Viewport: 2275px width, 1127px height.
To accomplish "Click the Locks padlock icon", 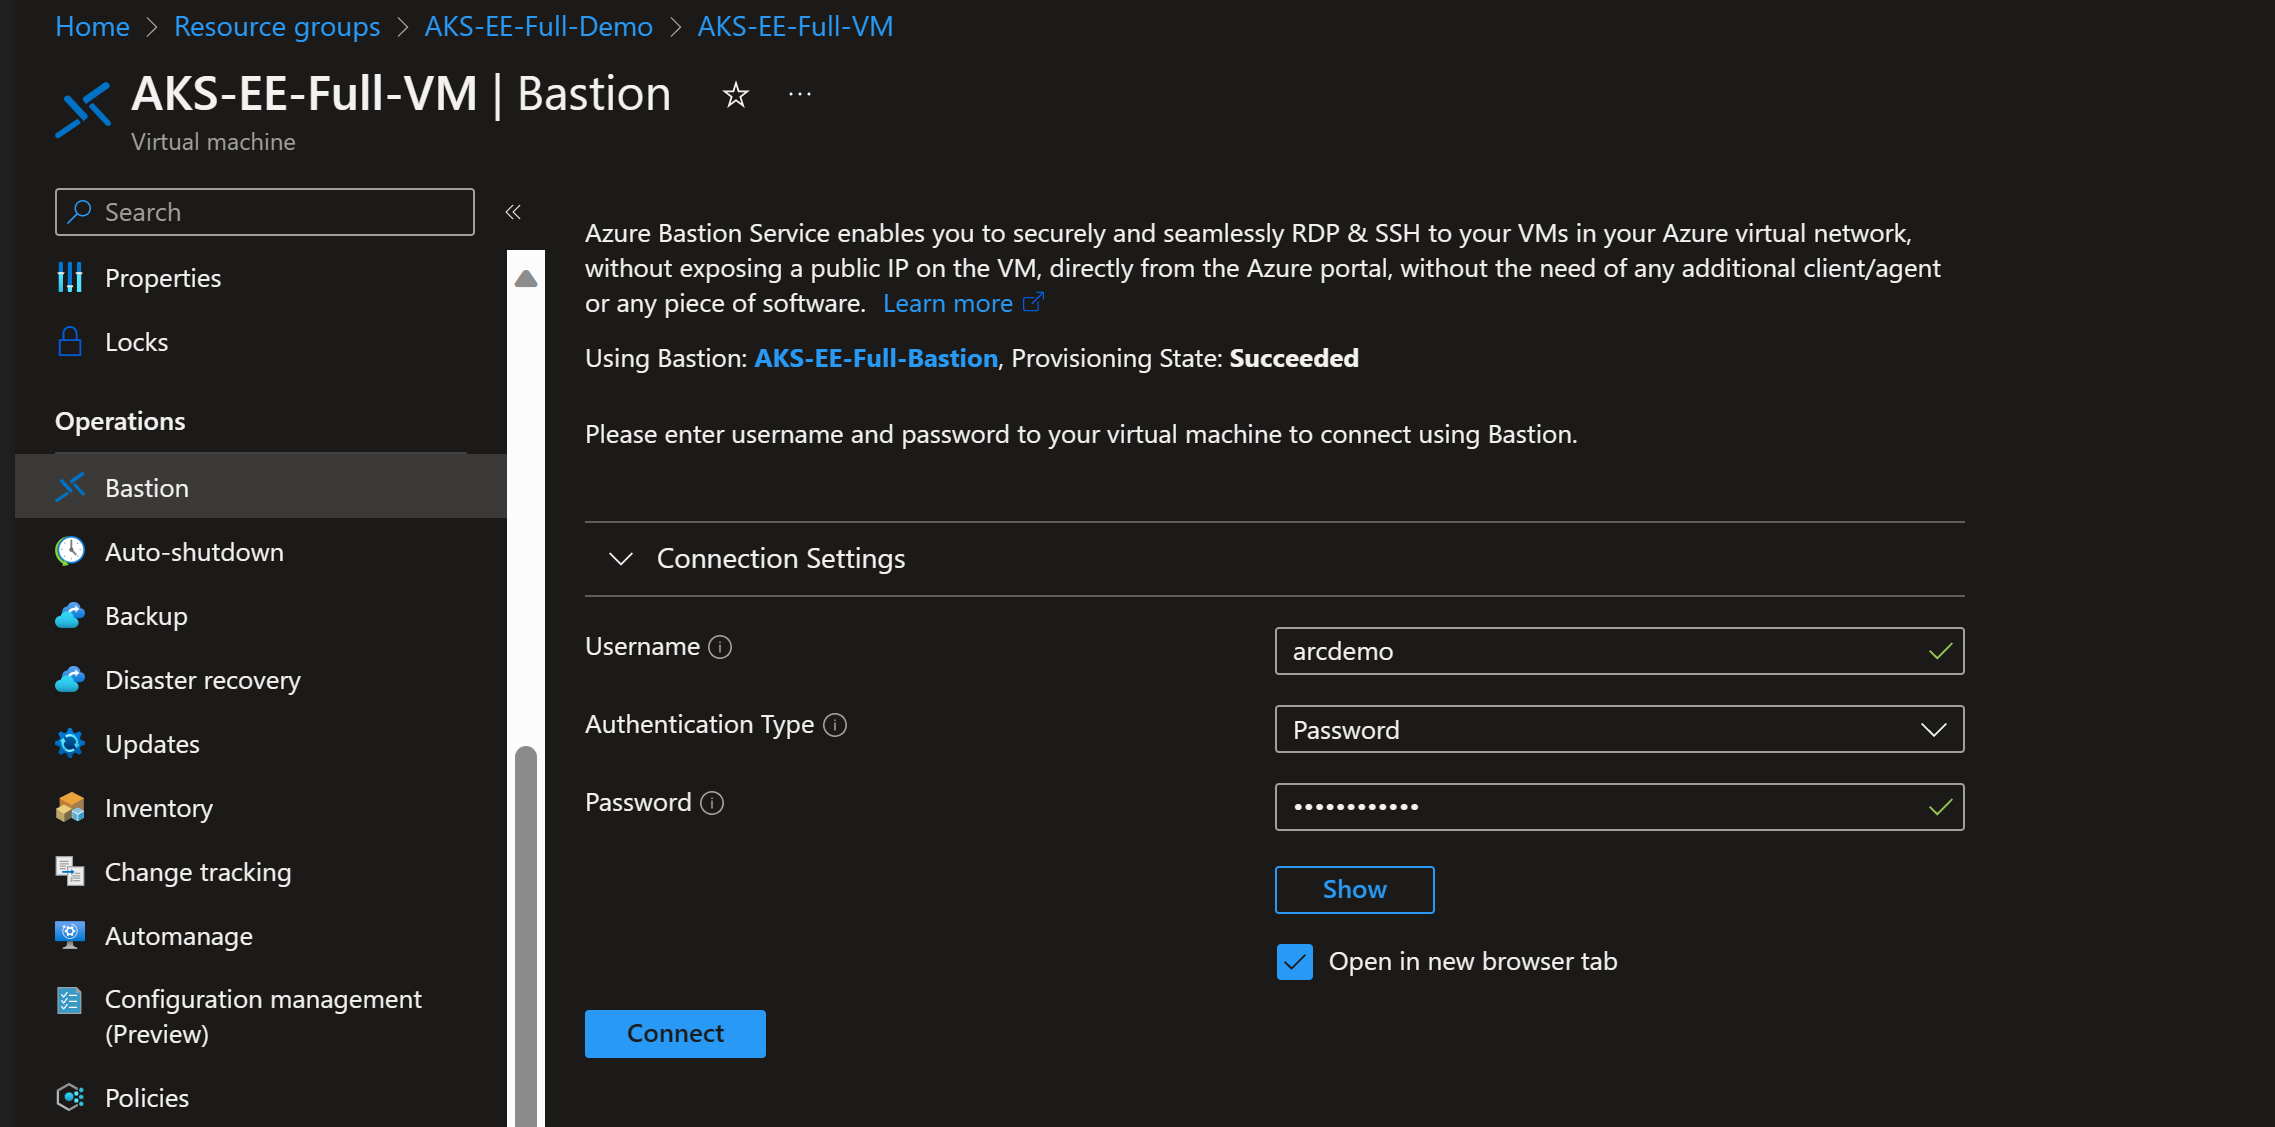I will [x=70, y=342].
